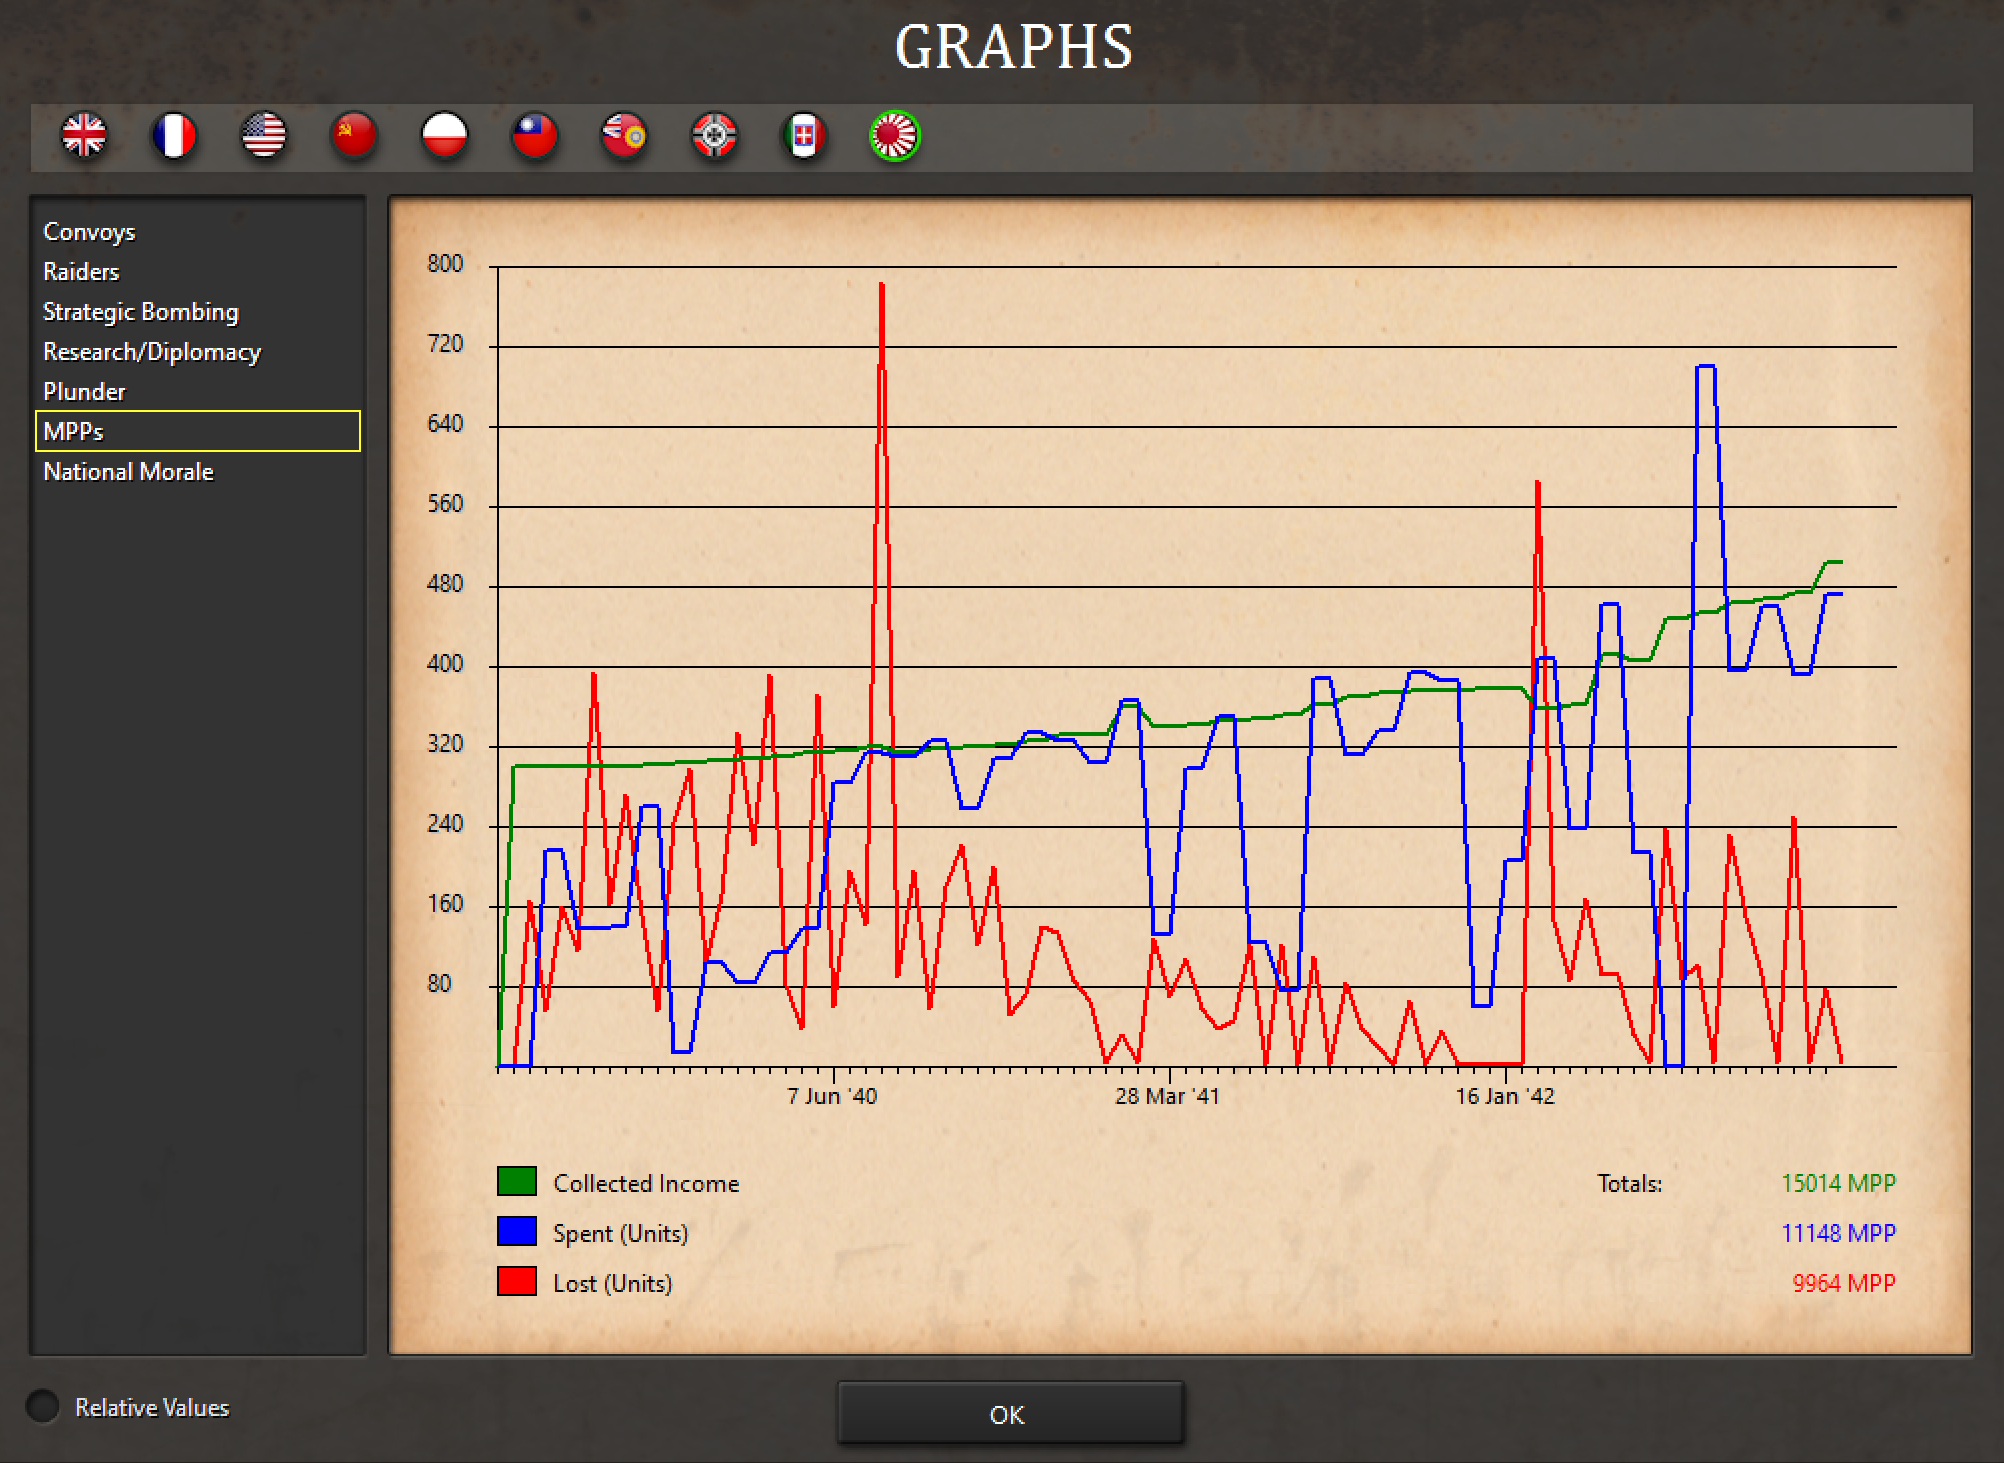The image size is (2004, 1463).
Task: Click the 800 y-axis label
Action: (x=445, y=264)
